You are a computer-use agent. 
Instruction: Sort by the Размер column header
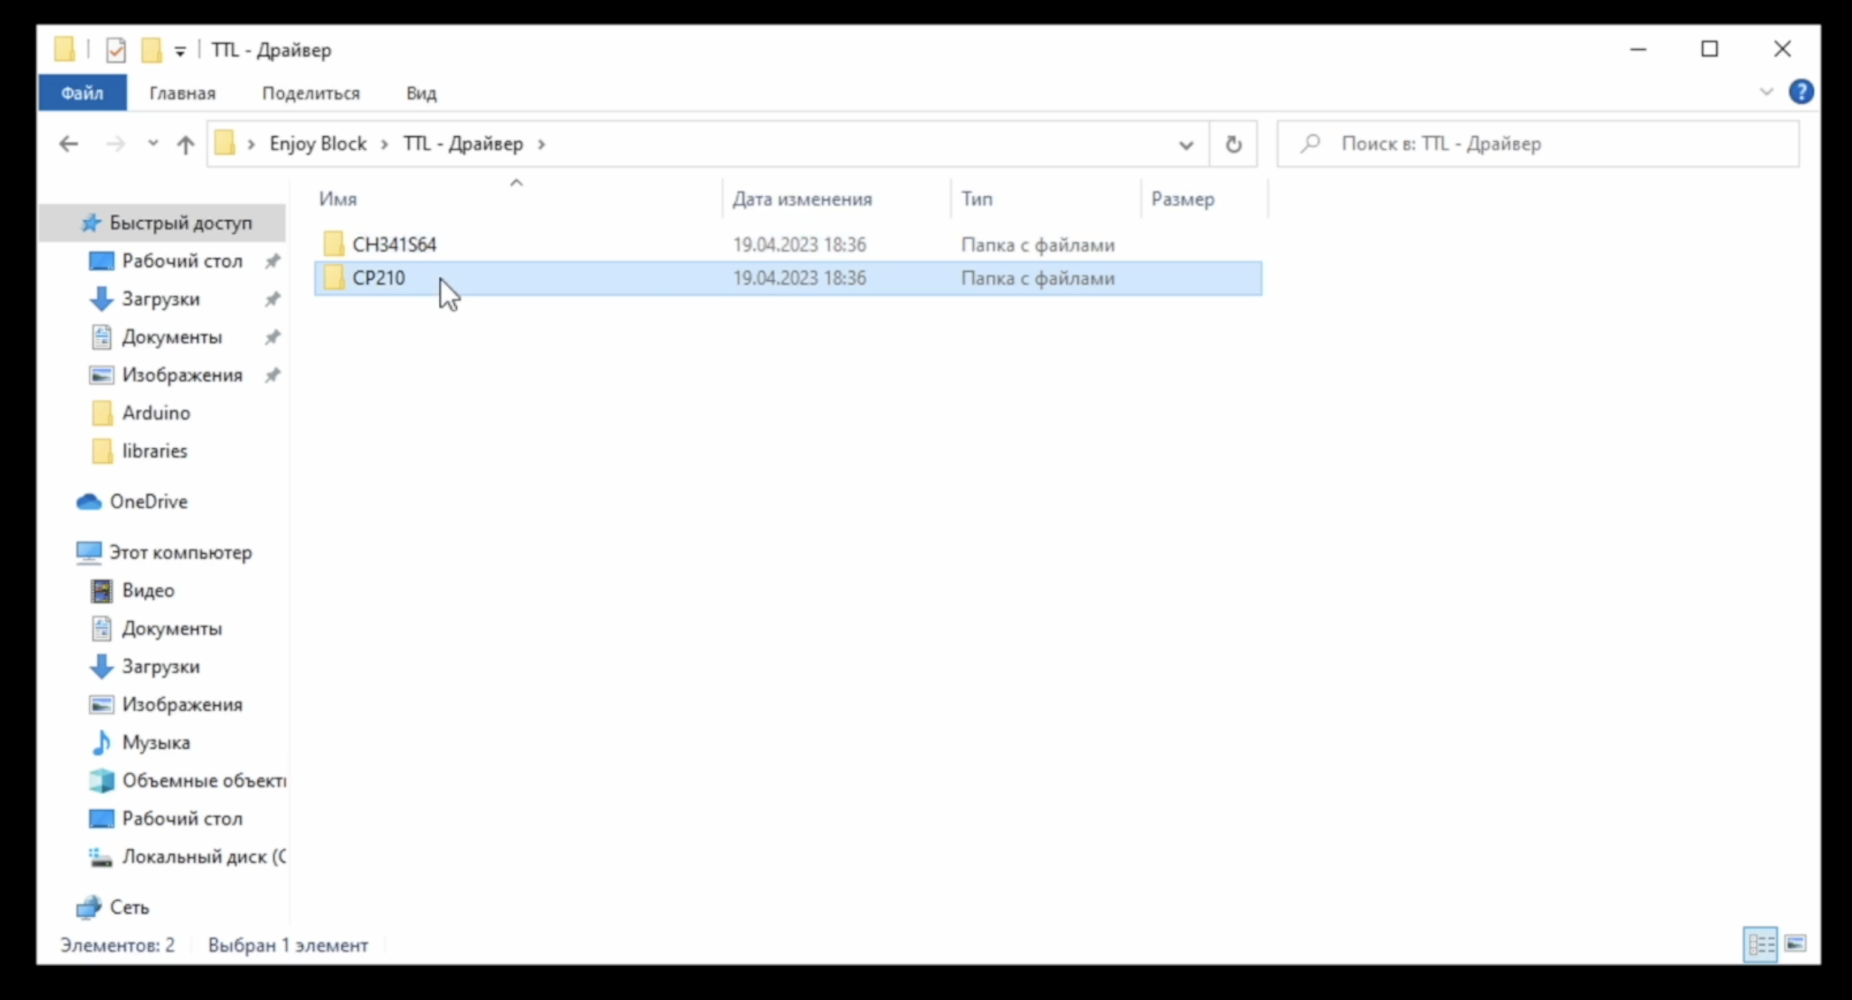click(x=1183, y=199)
